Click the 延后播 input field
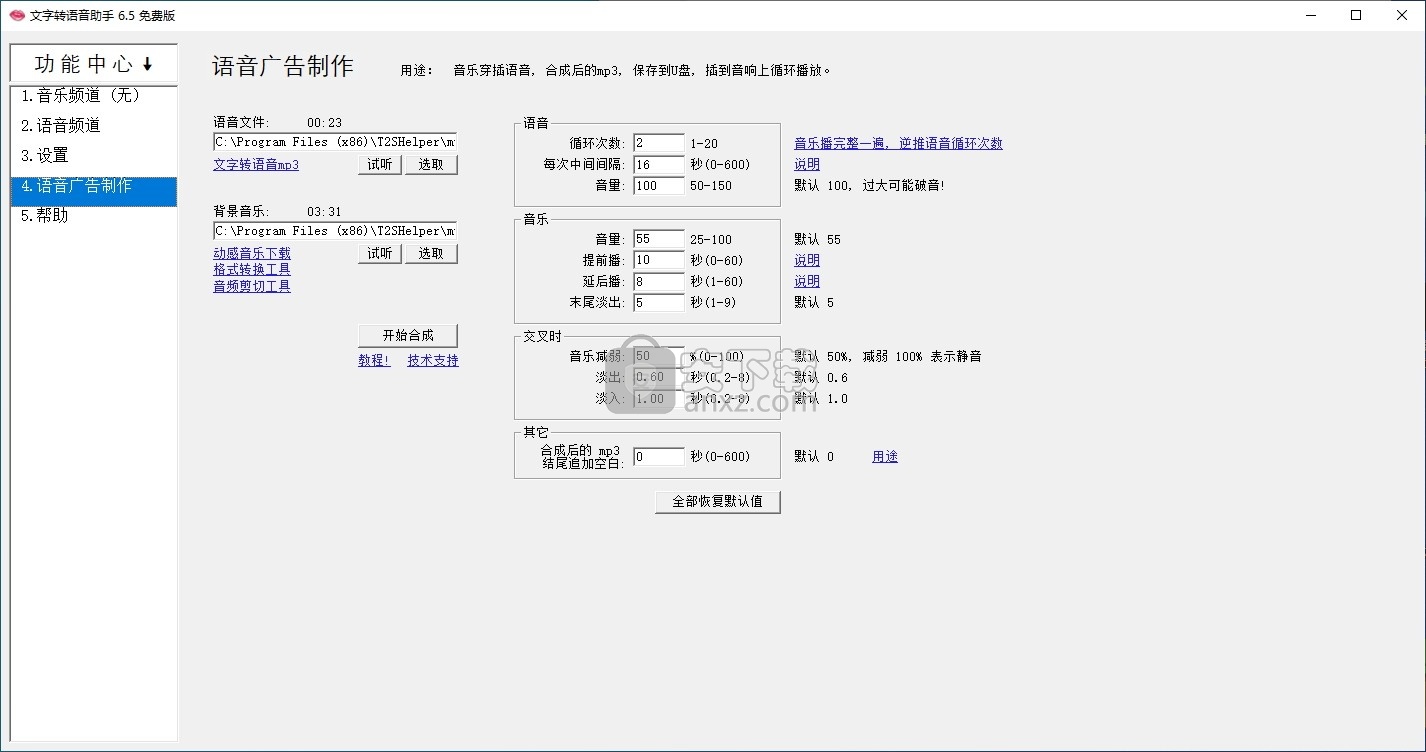The image size is (1426, 752). coord(659,281)
